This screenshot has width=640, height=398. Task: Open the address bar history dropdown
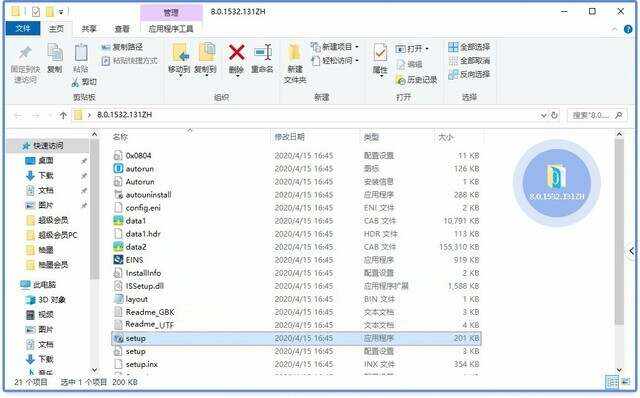point(544,116)
